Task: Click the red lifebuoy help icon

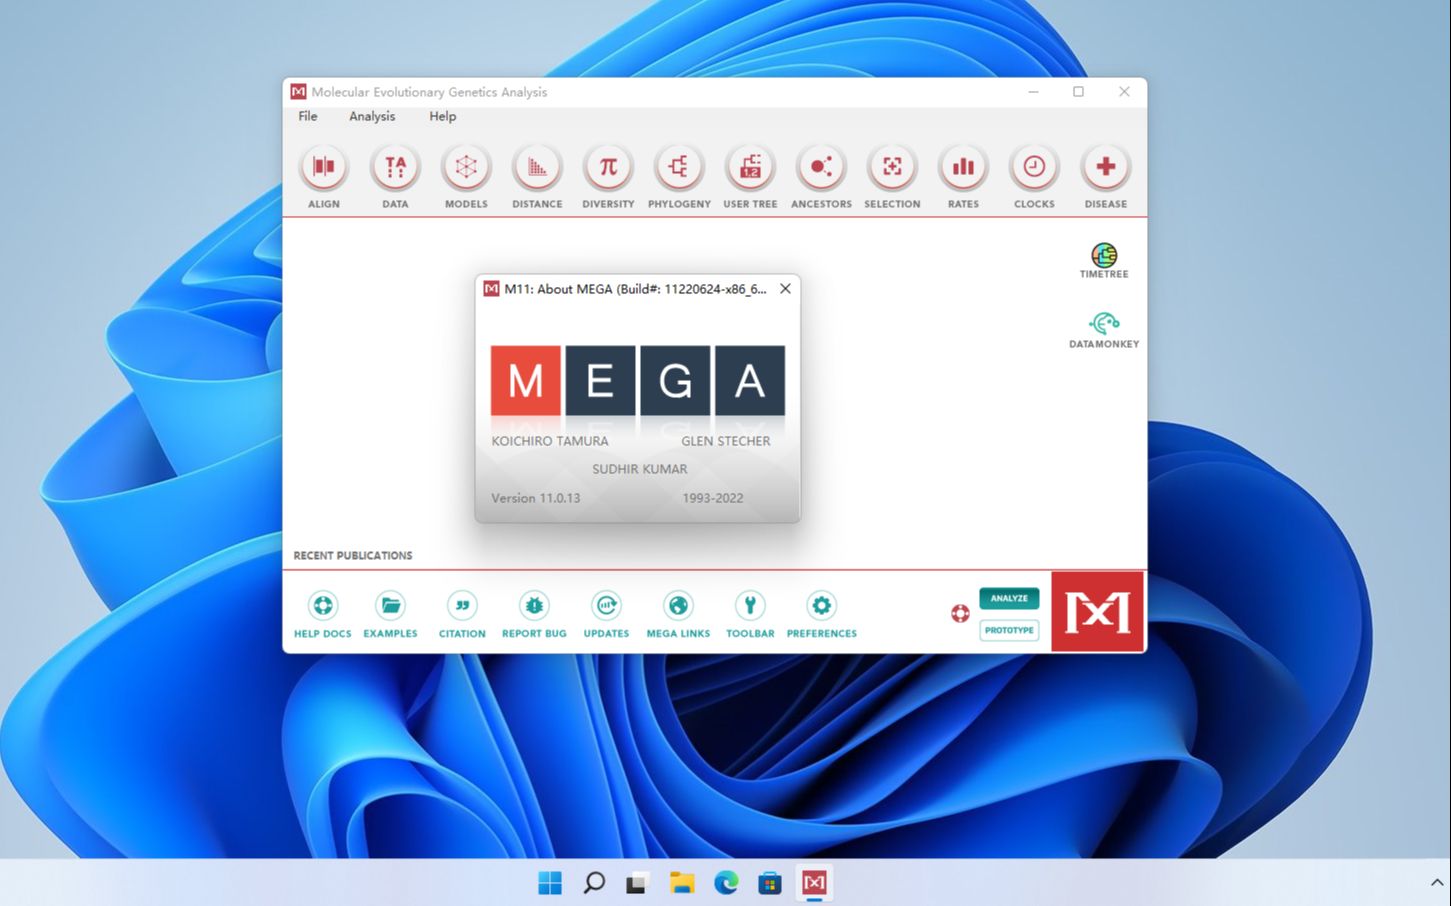Action: click(960, 613)
